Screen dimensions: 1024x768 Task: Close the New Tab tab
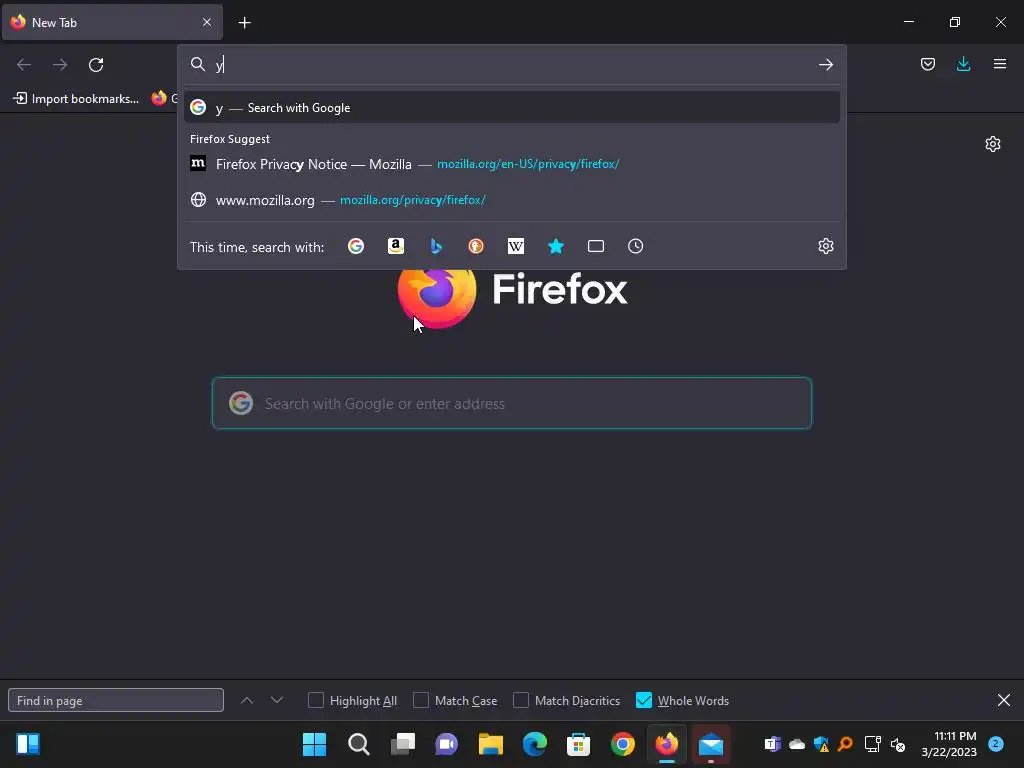207,22
